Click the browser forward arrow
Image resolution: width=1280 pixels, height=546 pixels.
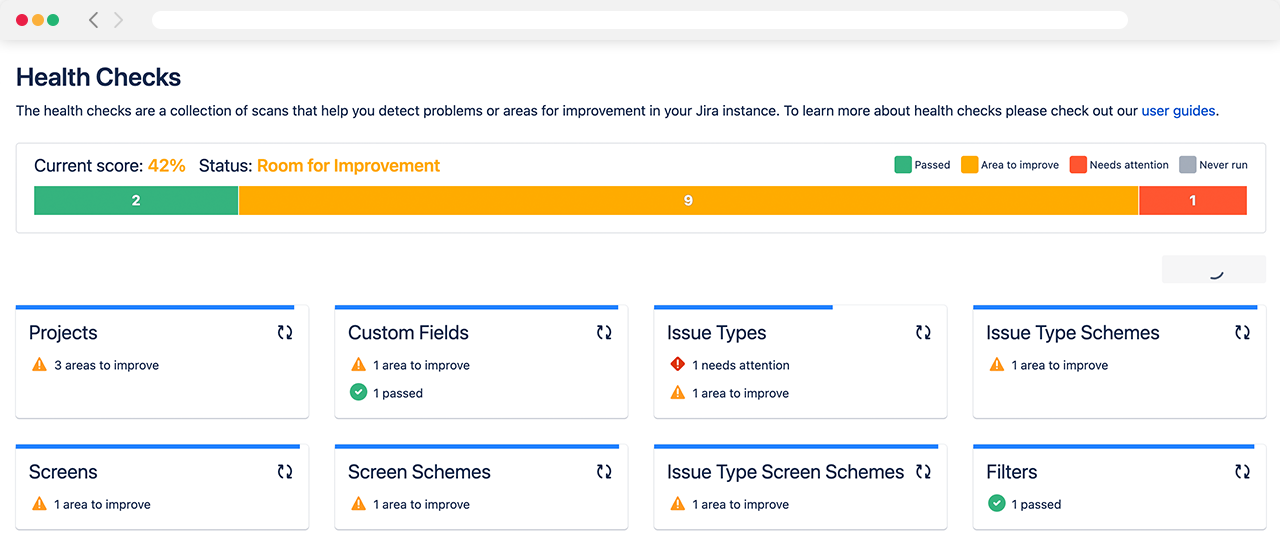pos(119,20)
